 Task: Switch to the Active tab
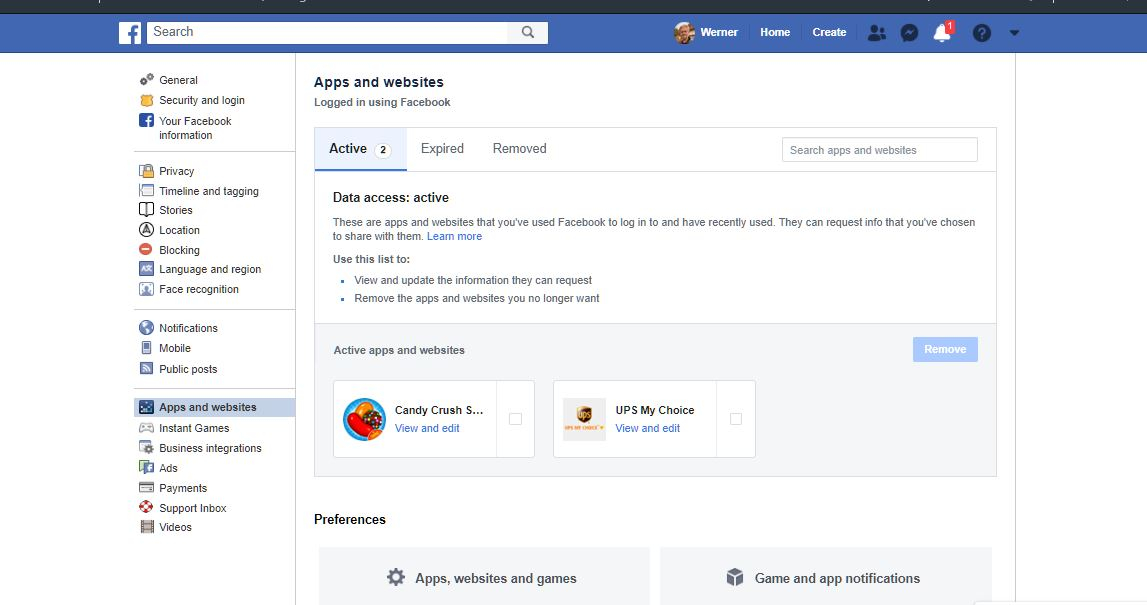(x=361, y=149)
